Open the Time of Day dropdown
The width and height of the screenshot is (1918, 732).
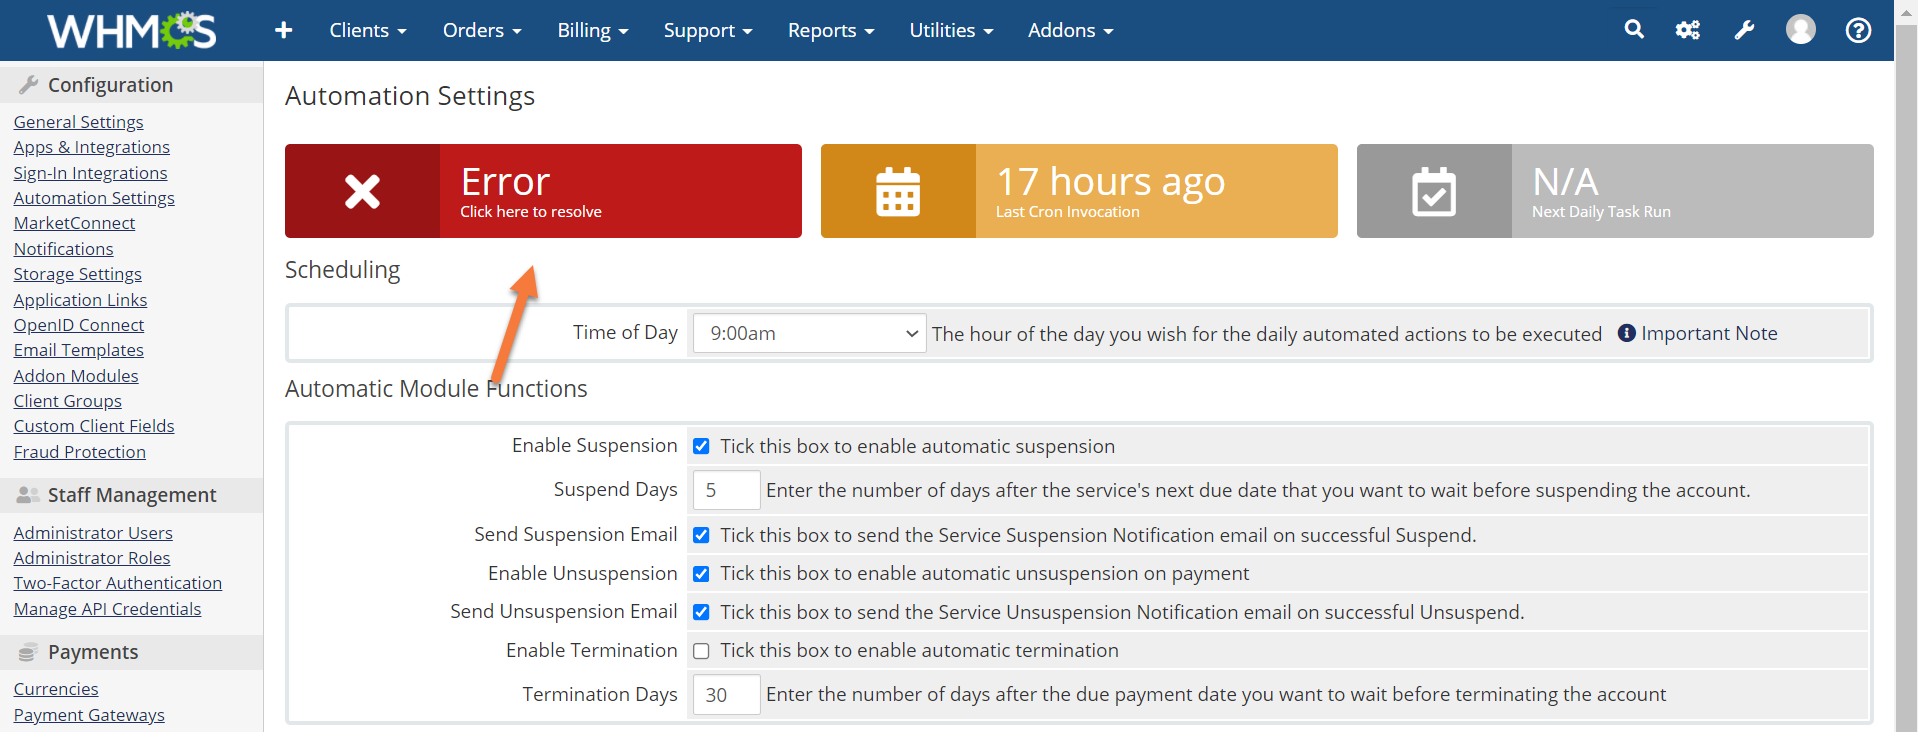808,333
